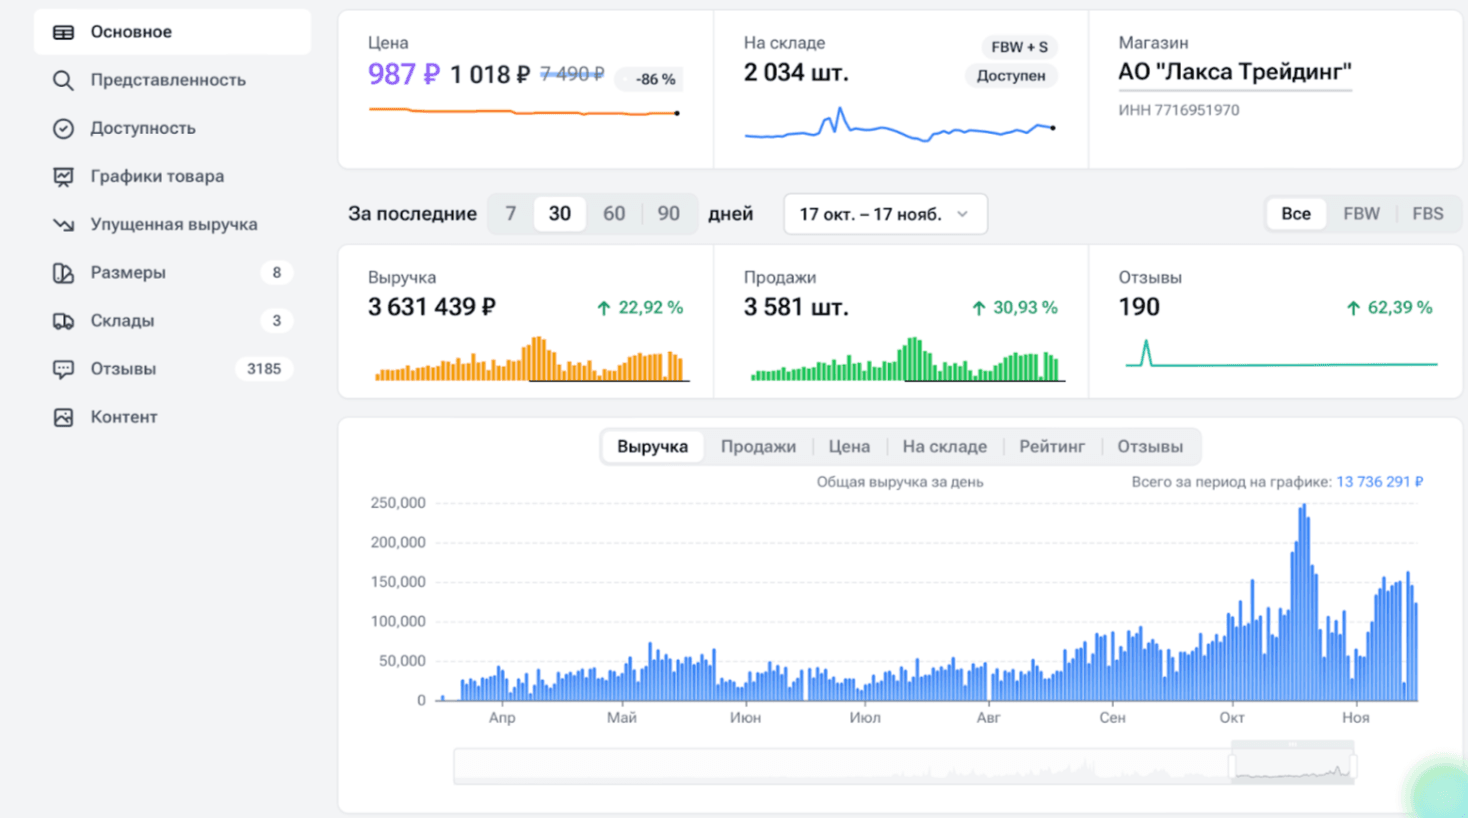Click the Контент image icon

click(x=63, y=417)
